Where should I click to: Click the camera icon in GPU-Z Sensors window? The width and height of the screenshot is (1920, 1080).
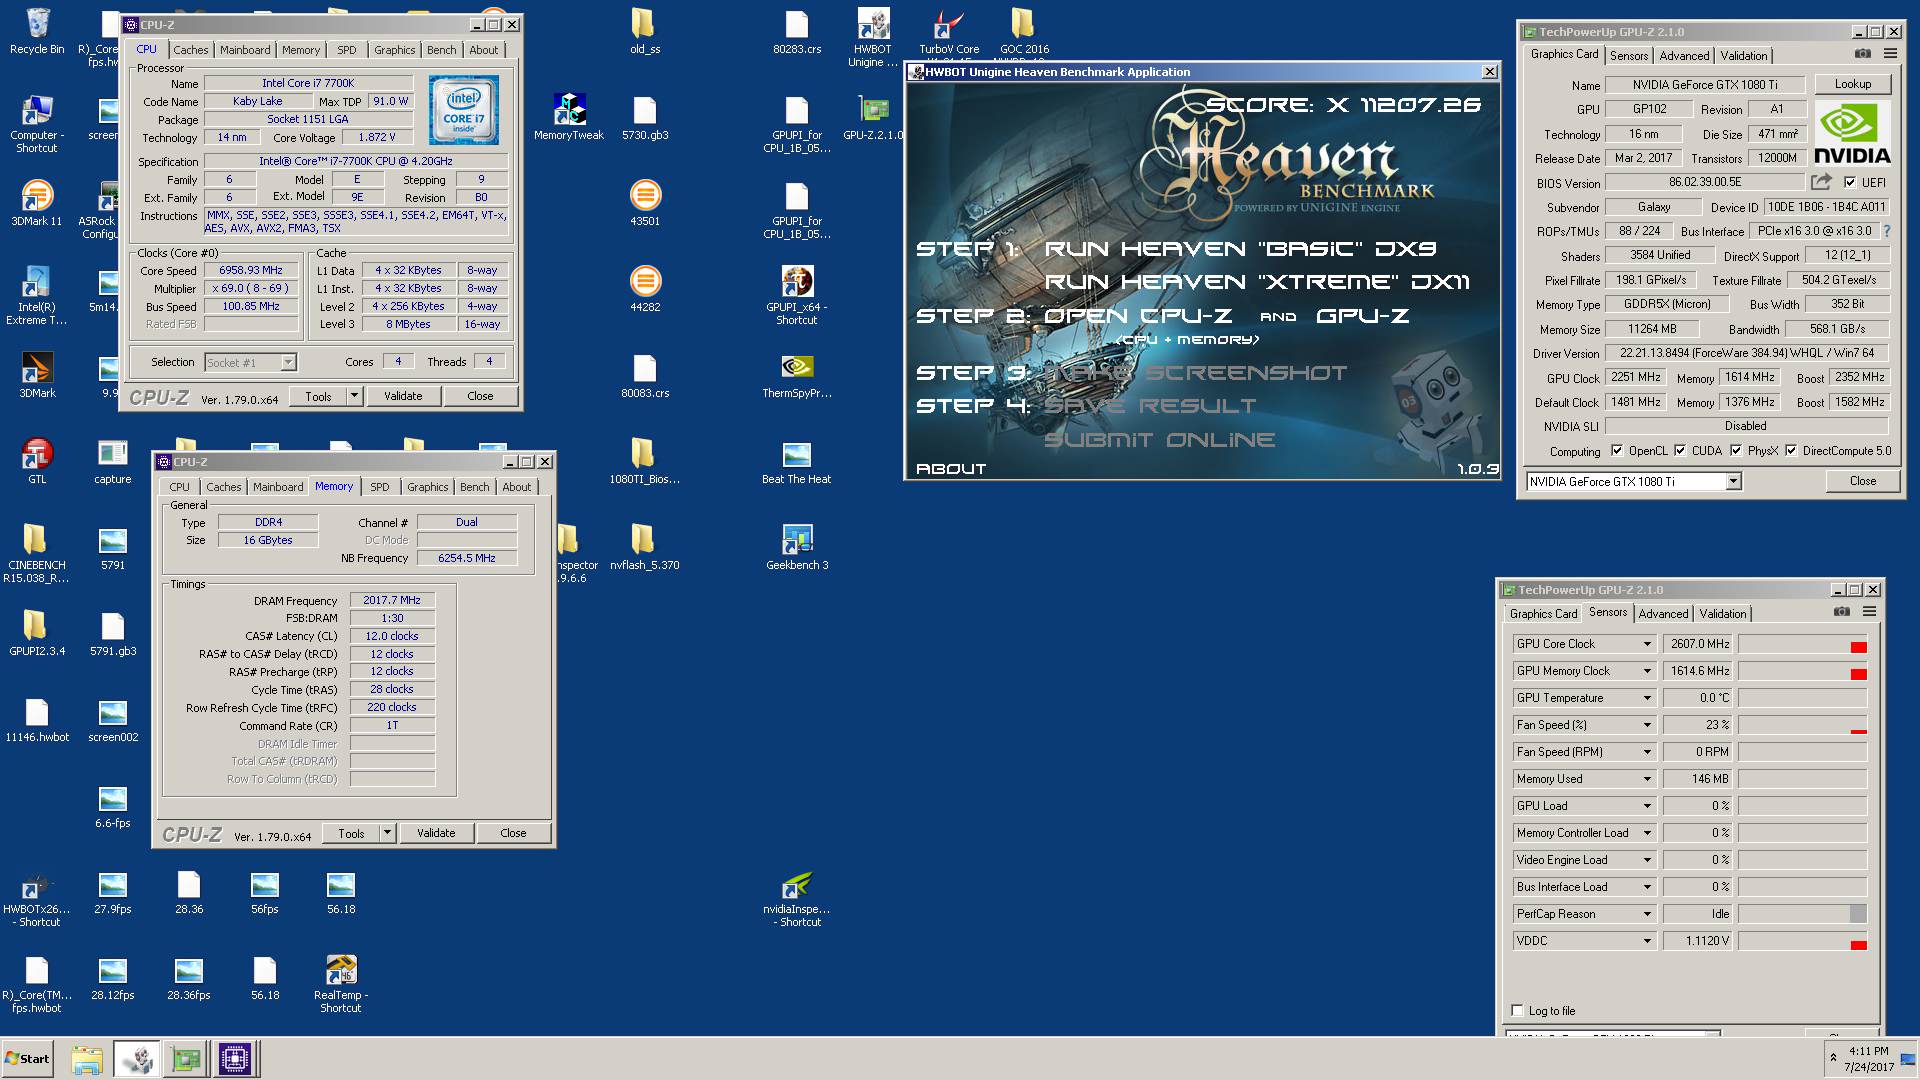pyautogui.click(x=1842, y=612)
